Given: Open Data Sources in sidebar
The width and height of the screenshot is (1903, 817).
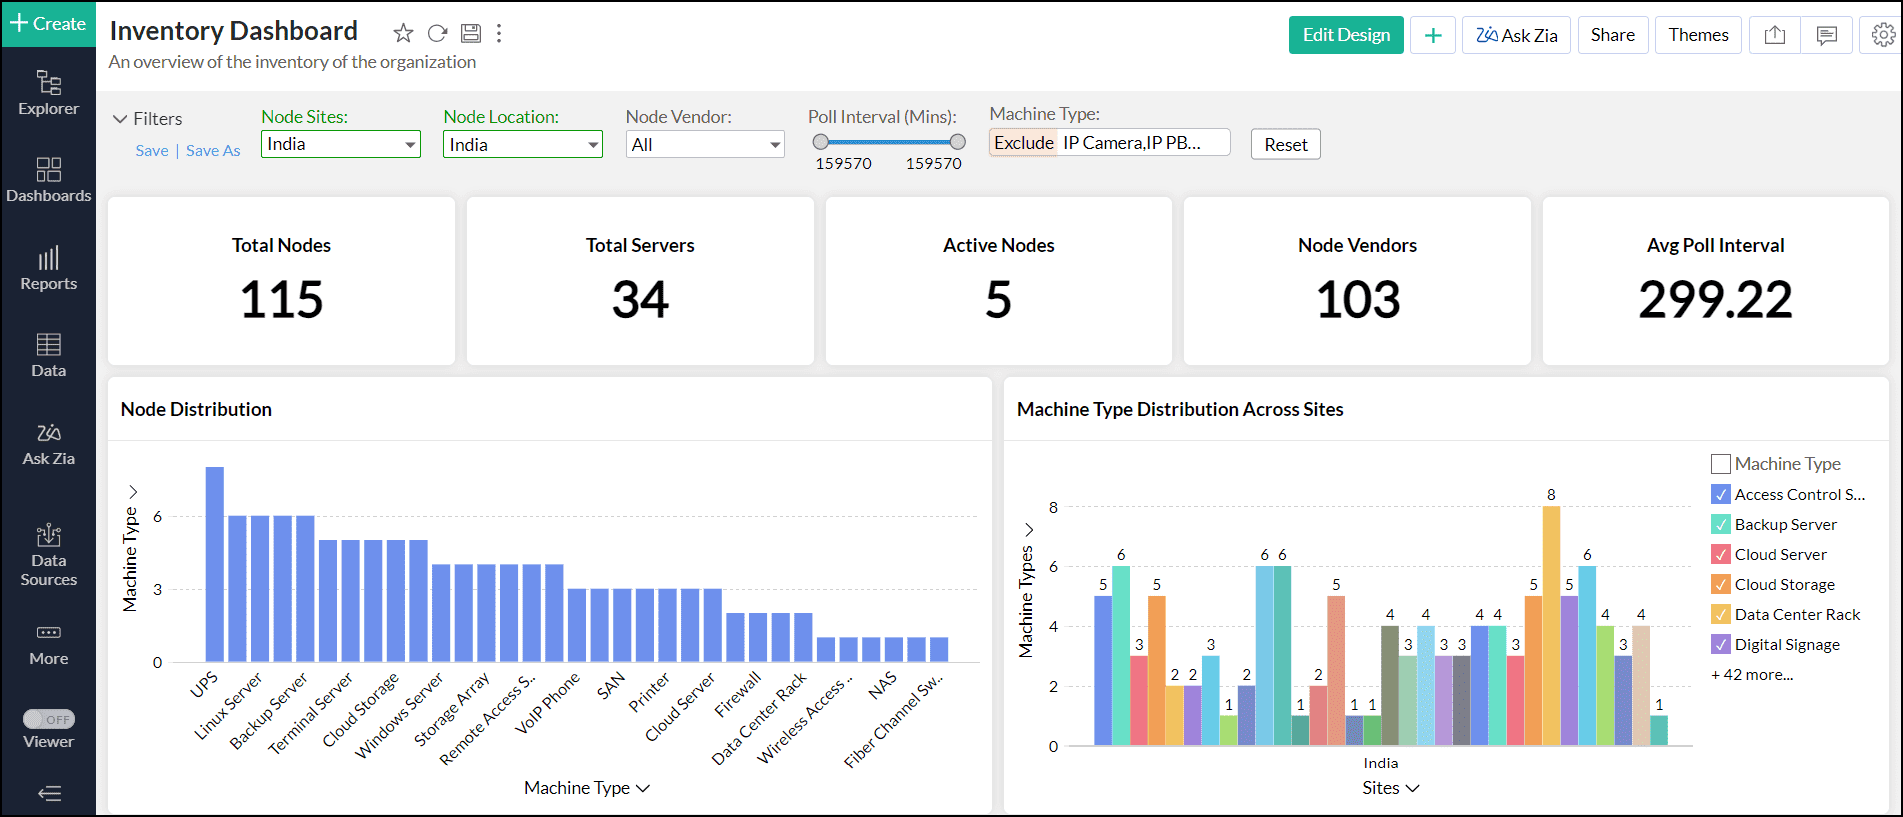Looking at the screenshot, I should (x=48, y=555).
